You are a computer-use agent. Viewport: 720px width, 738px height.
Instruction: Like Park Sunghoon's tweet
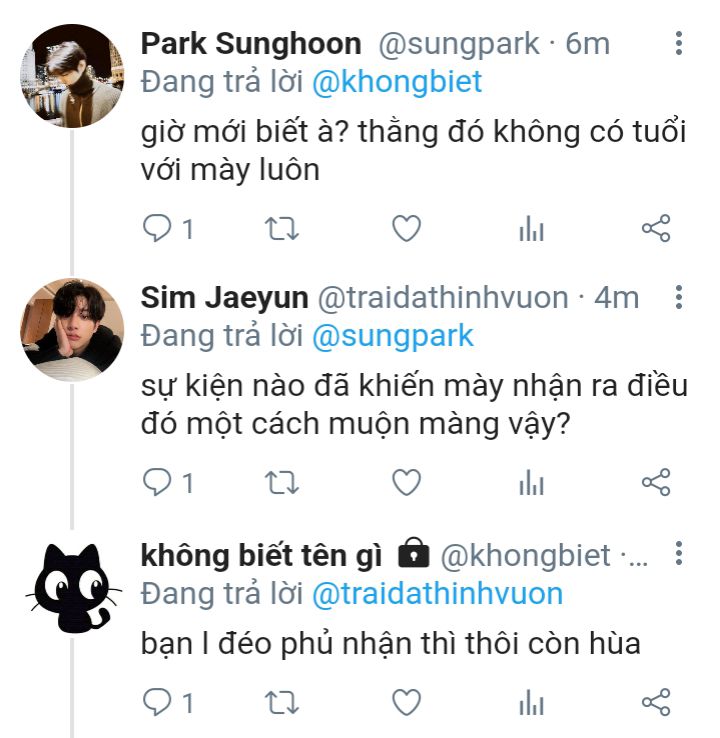(405, 230)
